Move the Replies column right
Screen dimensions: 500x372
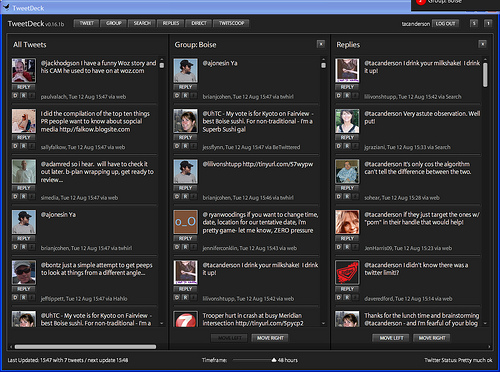click(x=432, y=338)
